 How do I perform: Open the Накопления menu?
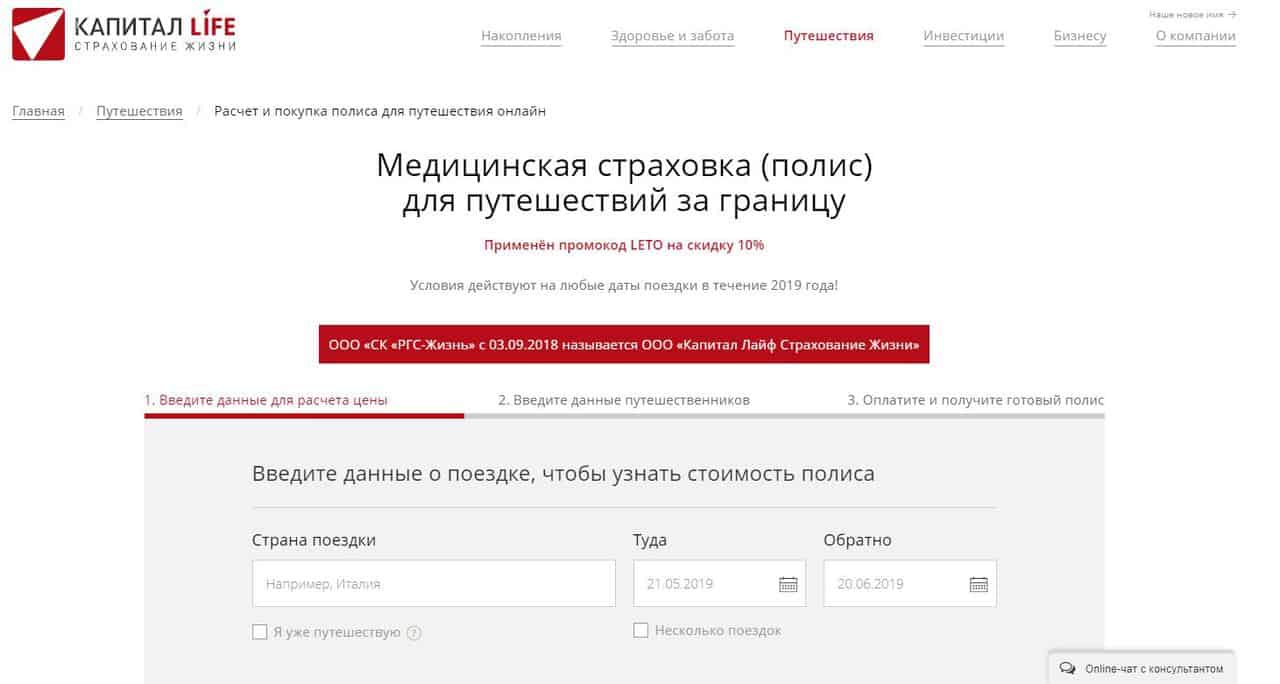click(x=521, y=36)
